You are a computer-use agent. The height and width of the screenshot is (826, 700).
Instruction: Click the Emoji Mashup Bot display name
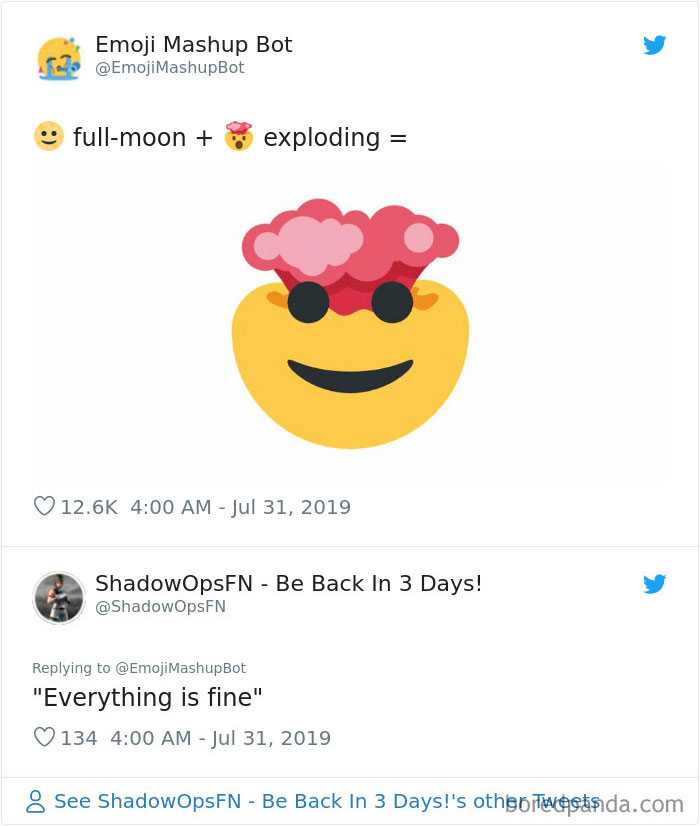pyautogui.click(x=193, y=44)
